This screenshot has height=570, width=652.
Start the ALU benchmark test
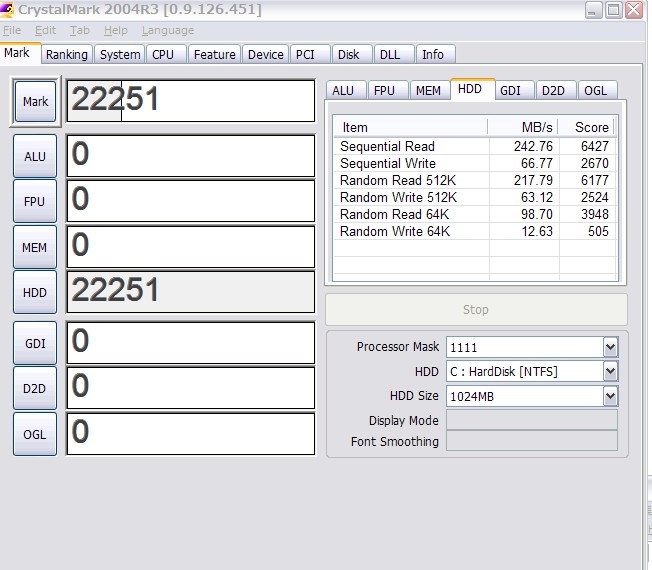(35, 156)
